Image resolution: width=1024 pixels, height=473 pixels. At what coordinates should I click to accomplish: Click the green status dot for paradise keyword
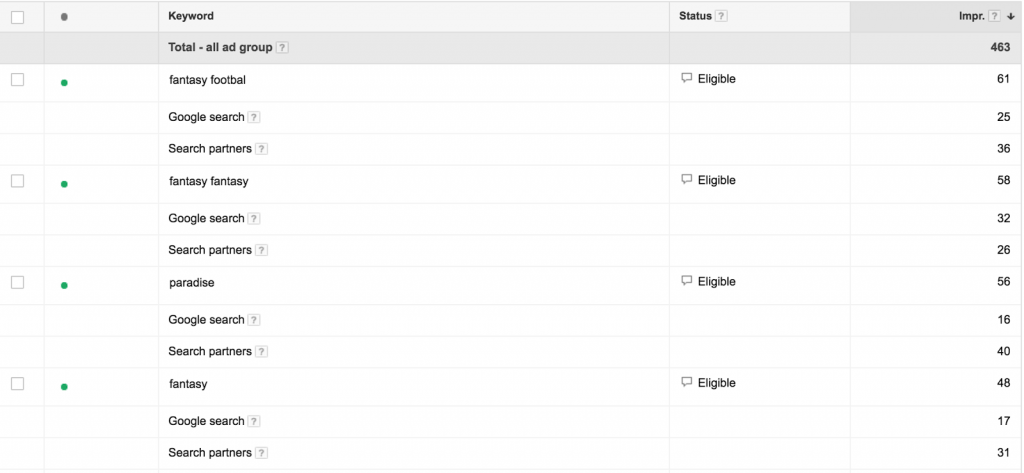pos(64,285)
